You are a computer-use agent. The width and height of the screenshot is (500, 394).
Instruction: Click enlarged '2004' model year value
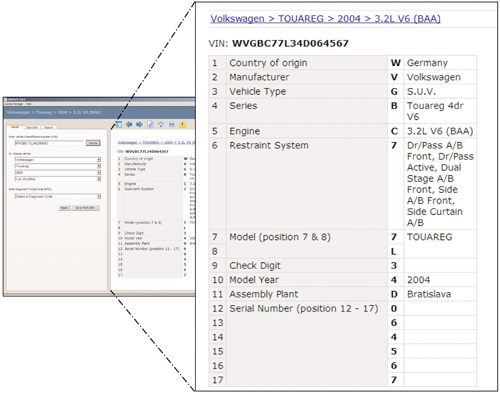(440, 280)
